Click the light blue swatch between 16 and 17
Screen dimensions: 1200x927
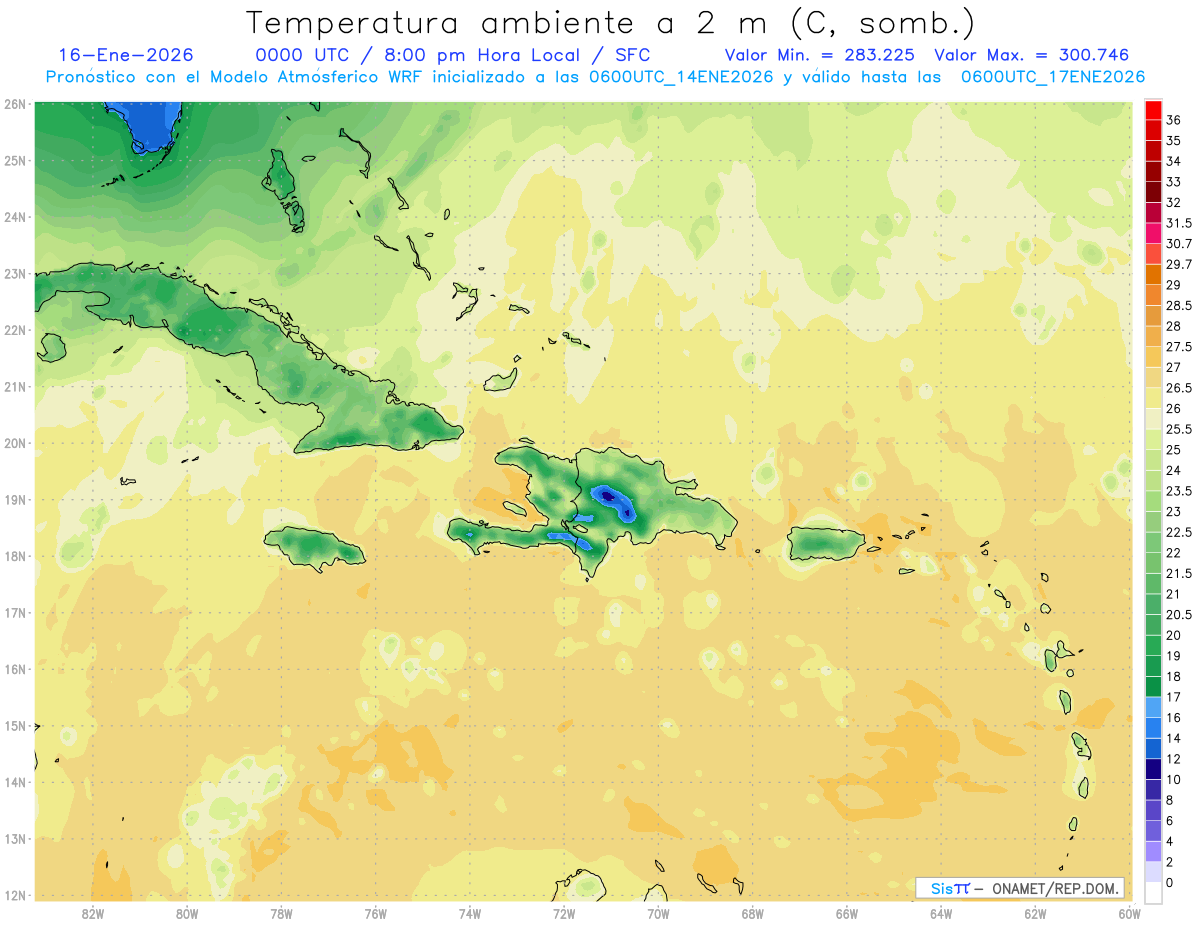point(1153,708)
